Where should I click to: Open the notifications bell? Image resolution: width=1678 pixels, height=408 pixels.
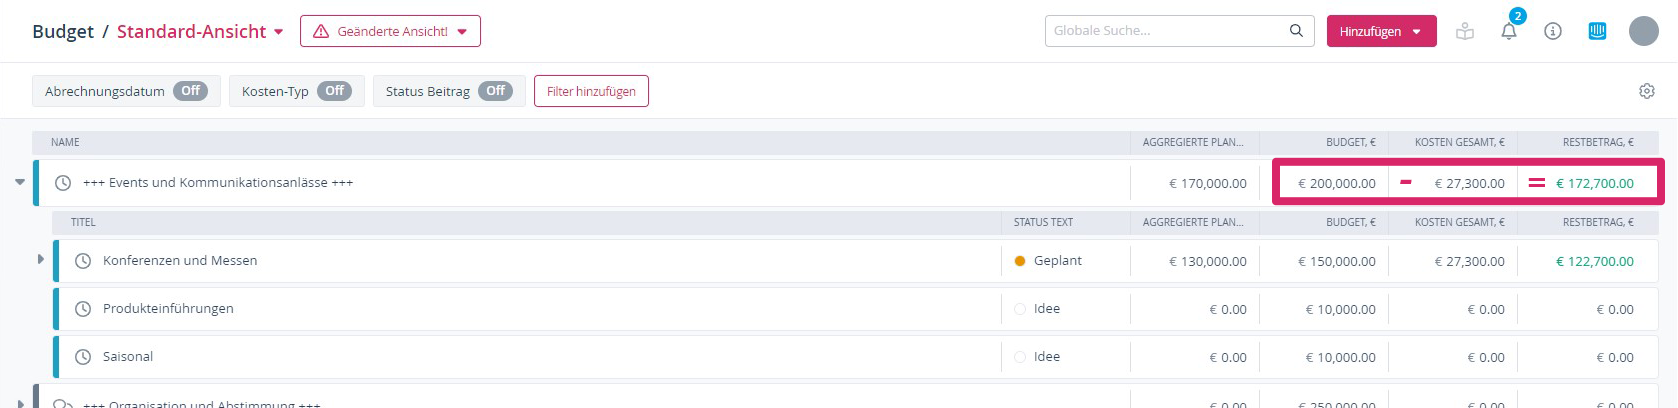pyautogui.click(x=1508, y=32)
